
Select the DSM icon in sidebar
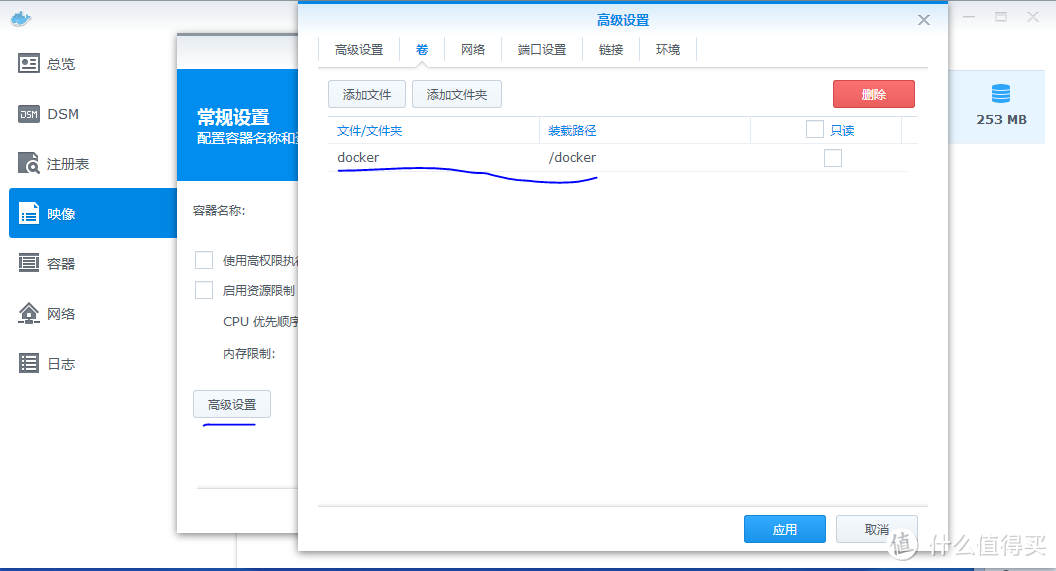28,114
